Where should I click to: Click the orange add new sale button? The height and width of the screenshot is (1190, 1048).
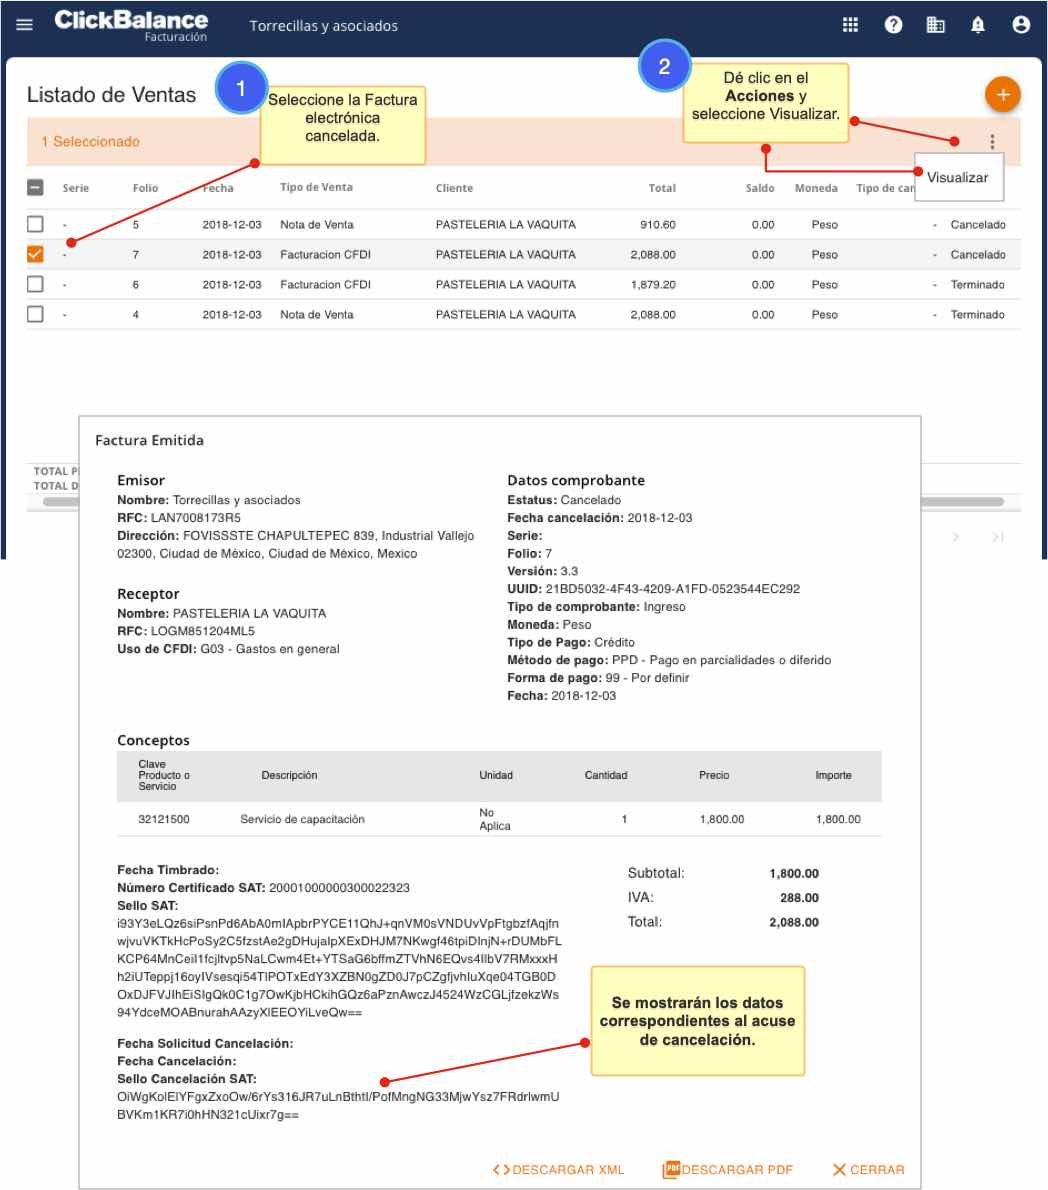click(1002, 95)
